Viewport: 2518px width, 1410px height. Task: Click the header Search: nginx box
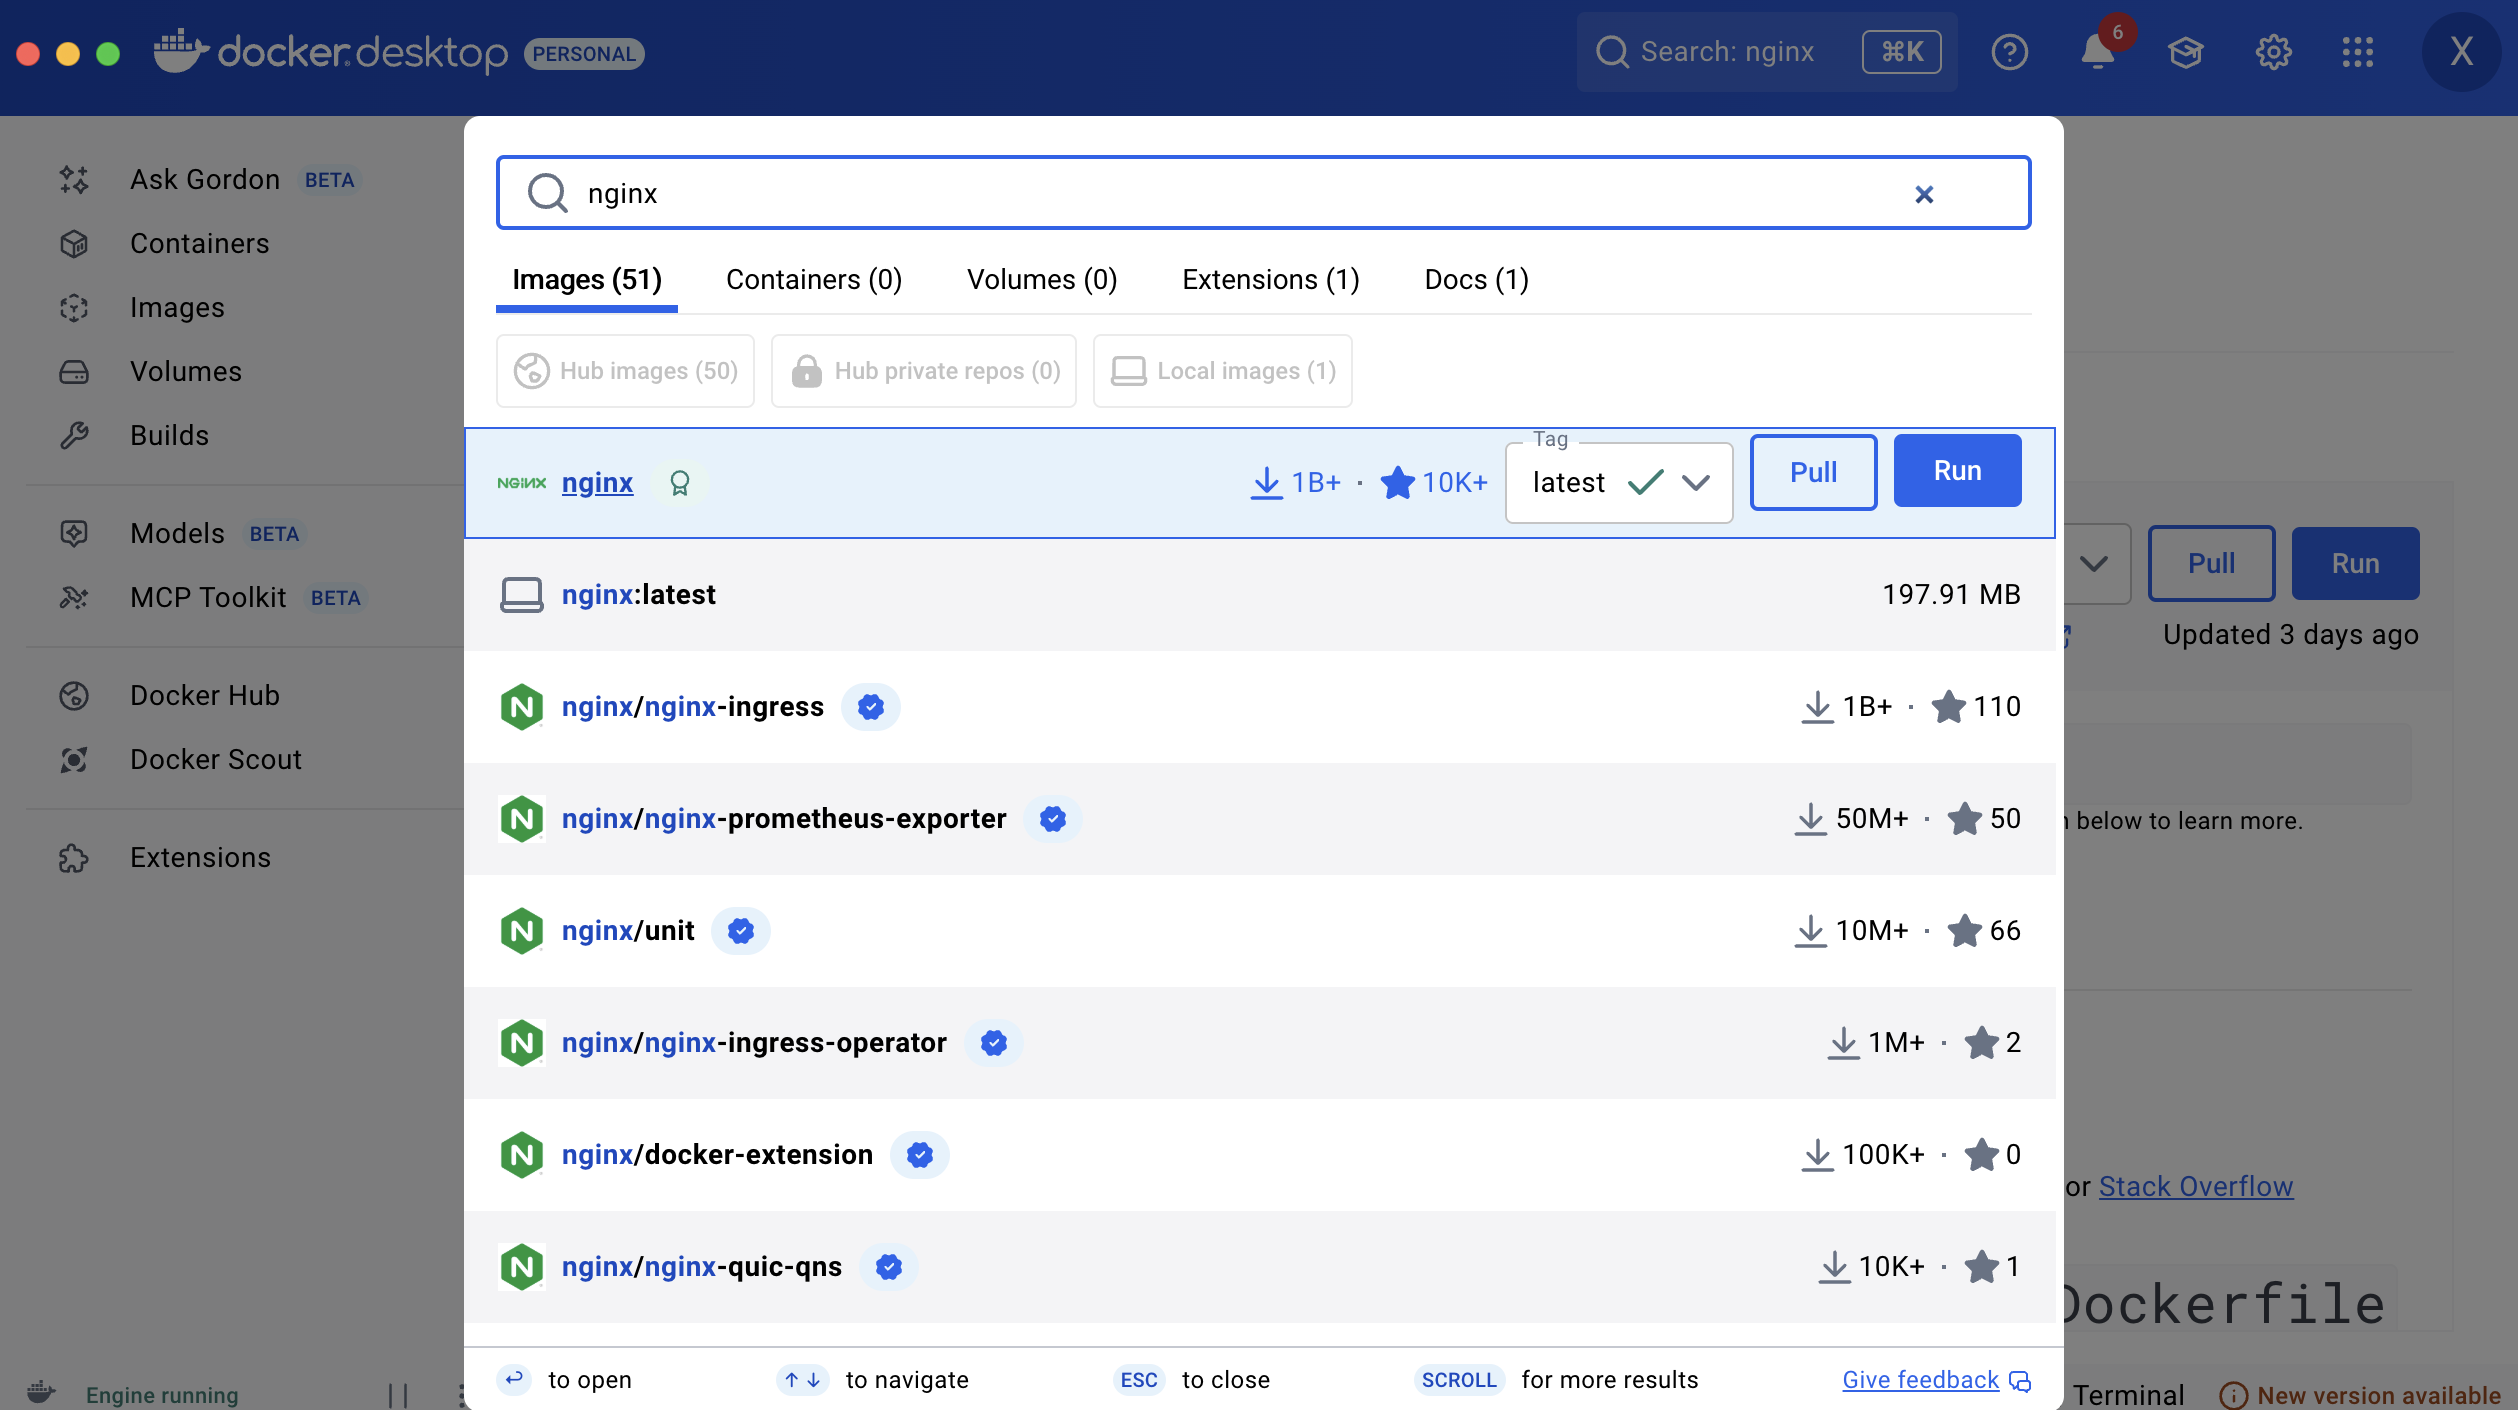(1767, 52)
